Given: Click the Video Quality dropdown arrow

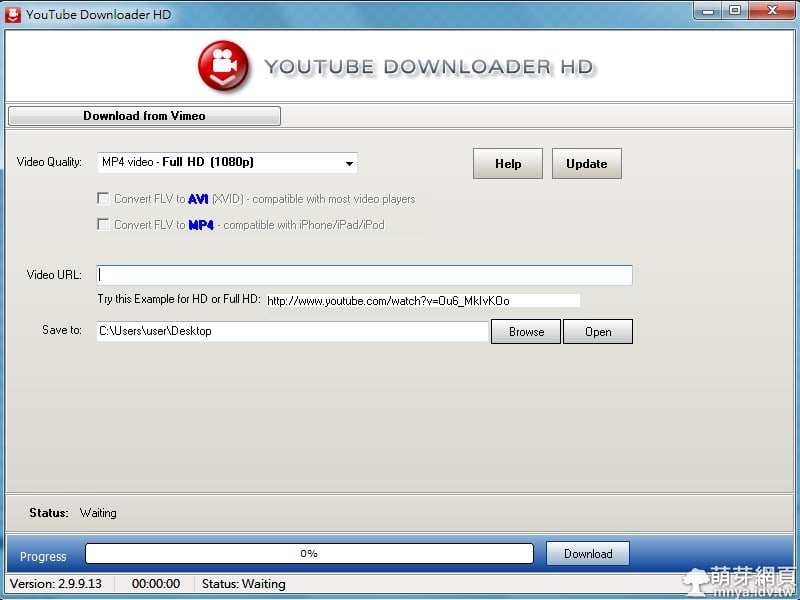Looking at the screenshot, I should tap(349, 163).
